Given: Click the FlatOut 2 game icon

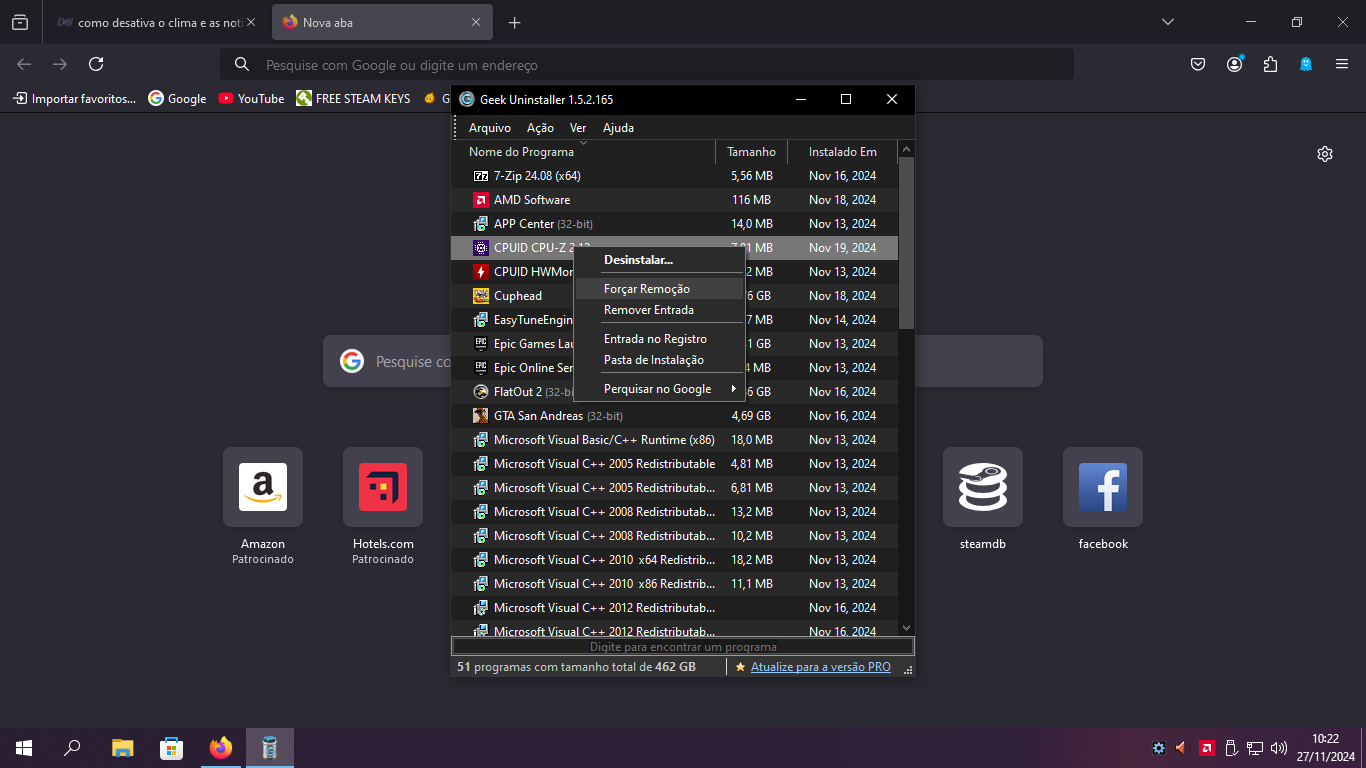Looking at the screenshot, I should point(481,392).
